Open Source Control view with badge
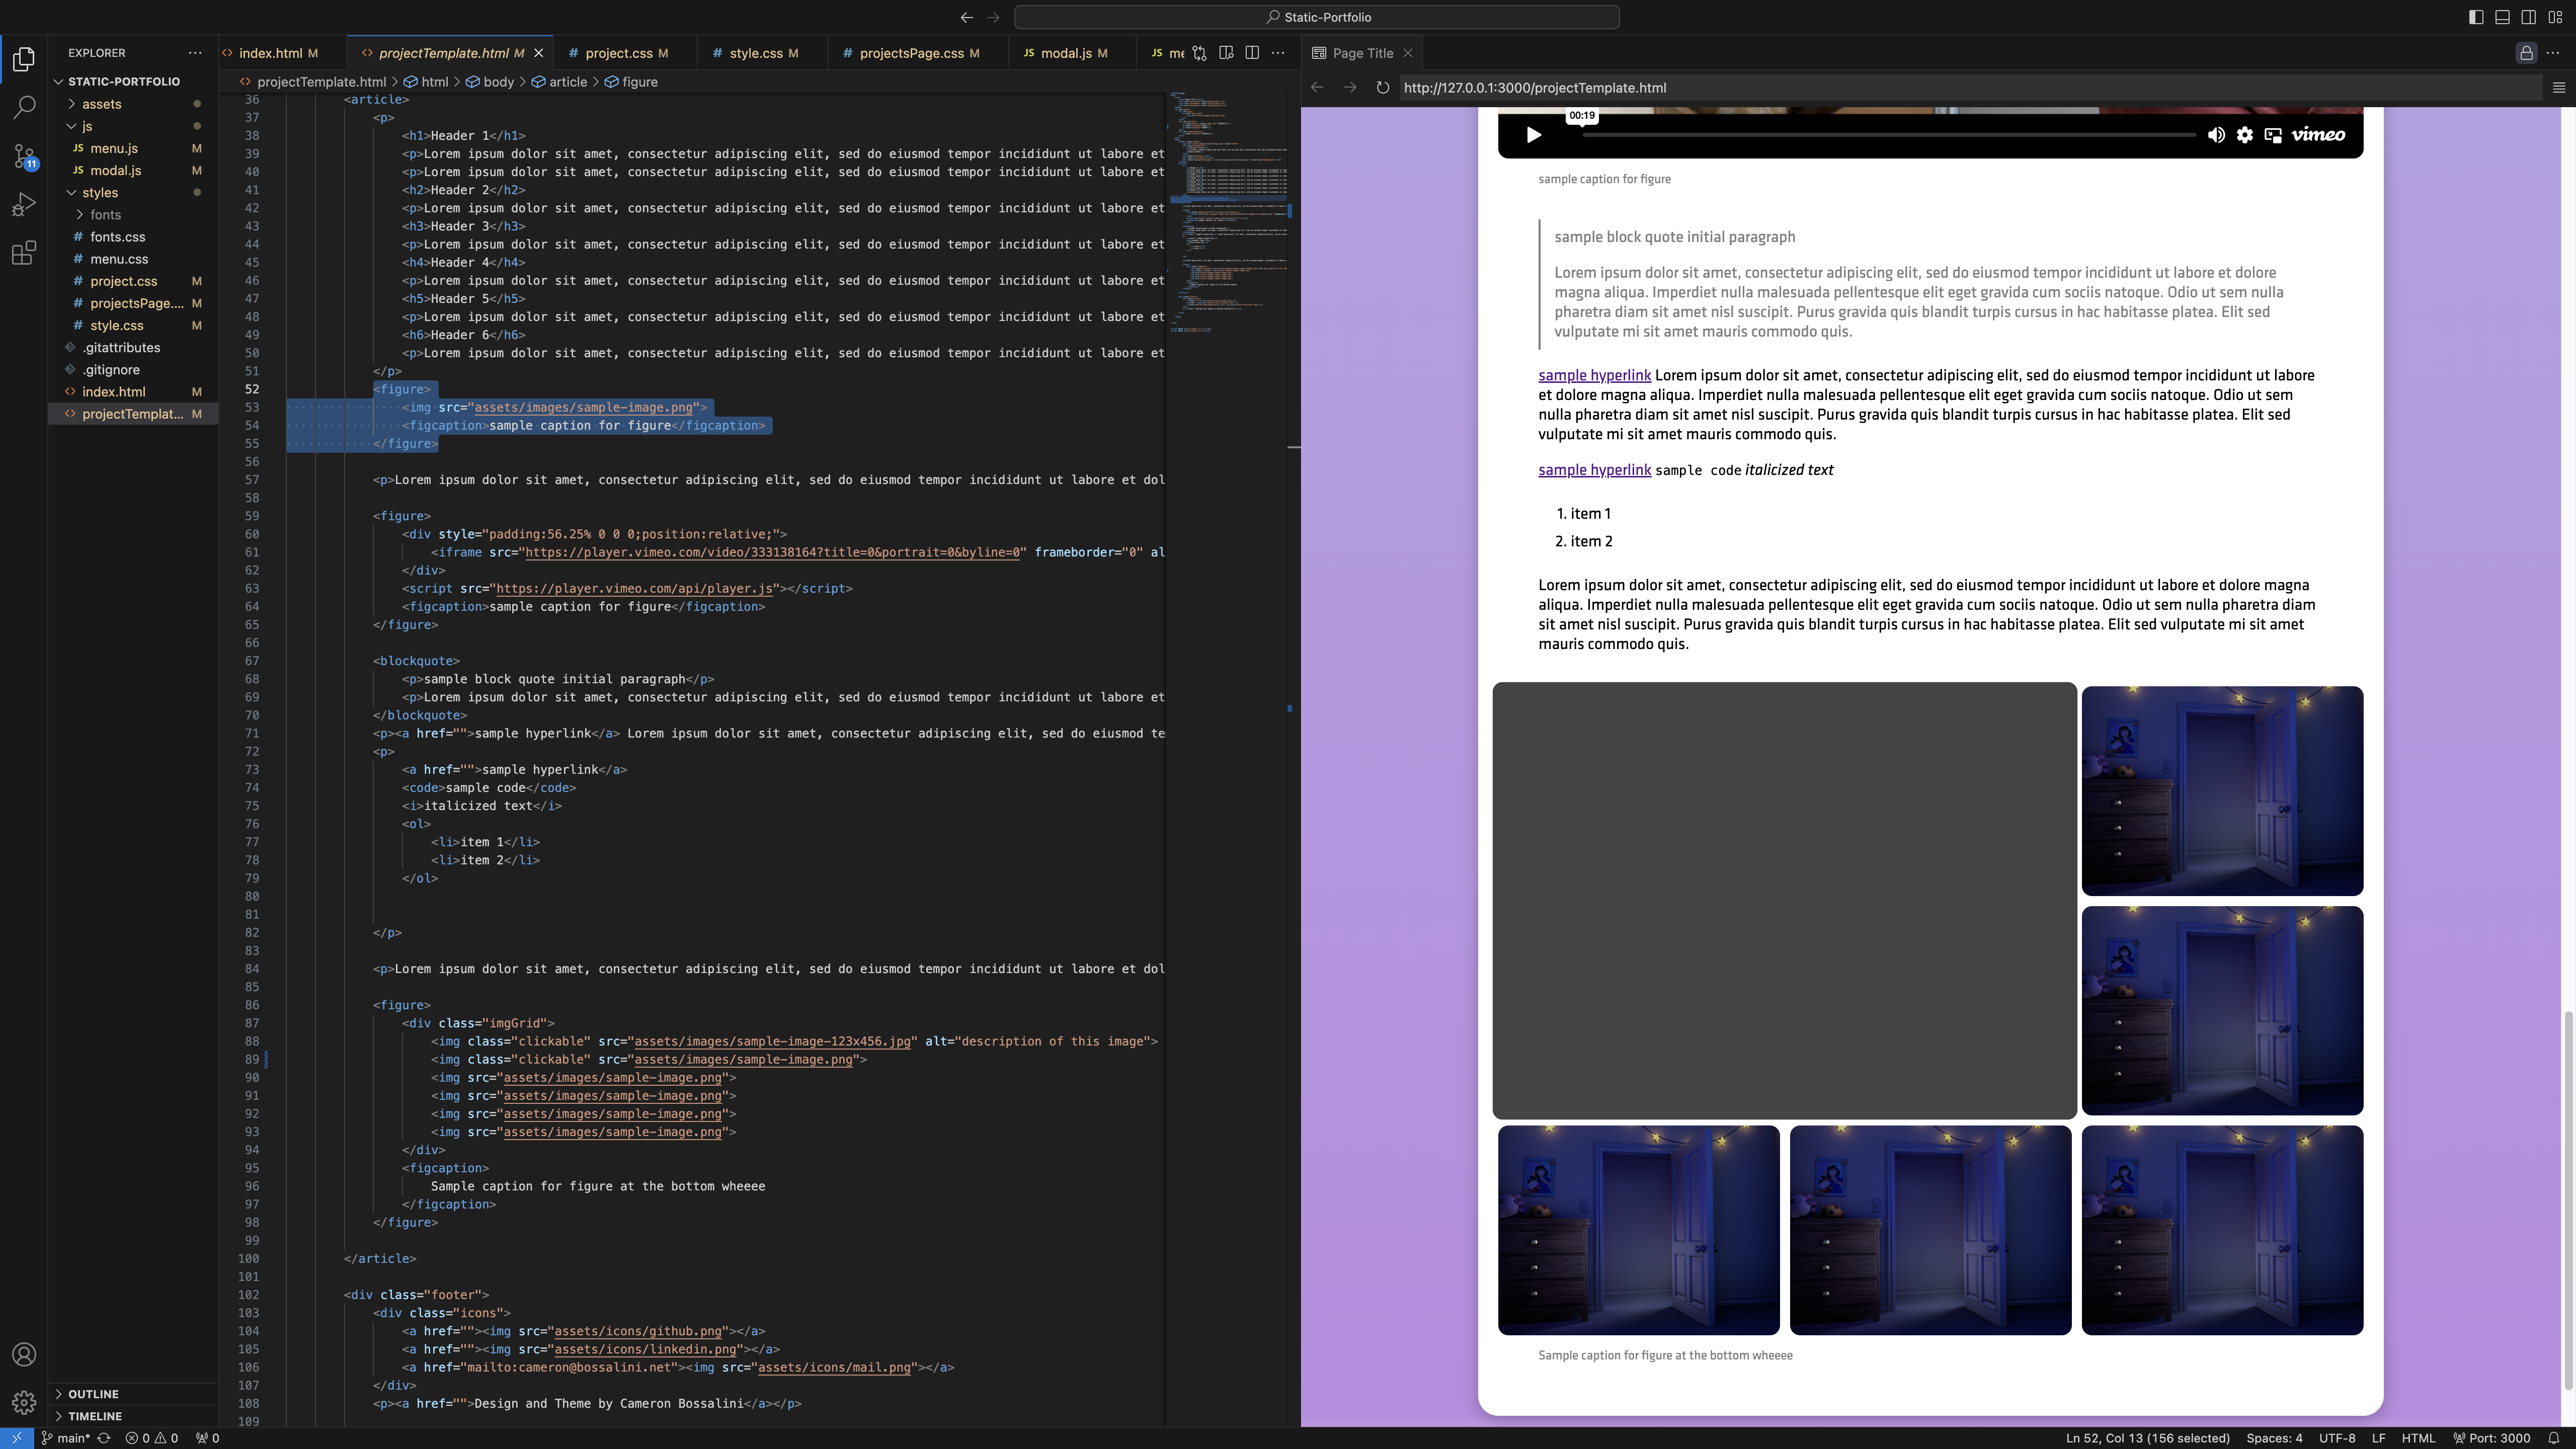2576x1449 pixels. coord(24,156)
